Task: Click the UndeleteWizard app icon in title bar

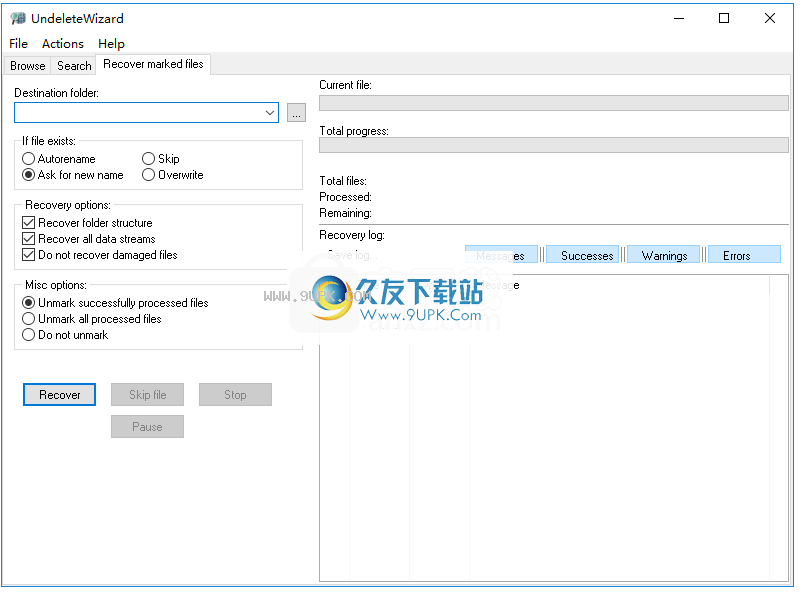Action: (x=18, y=18)
